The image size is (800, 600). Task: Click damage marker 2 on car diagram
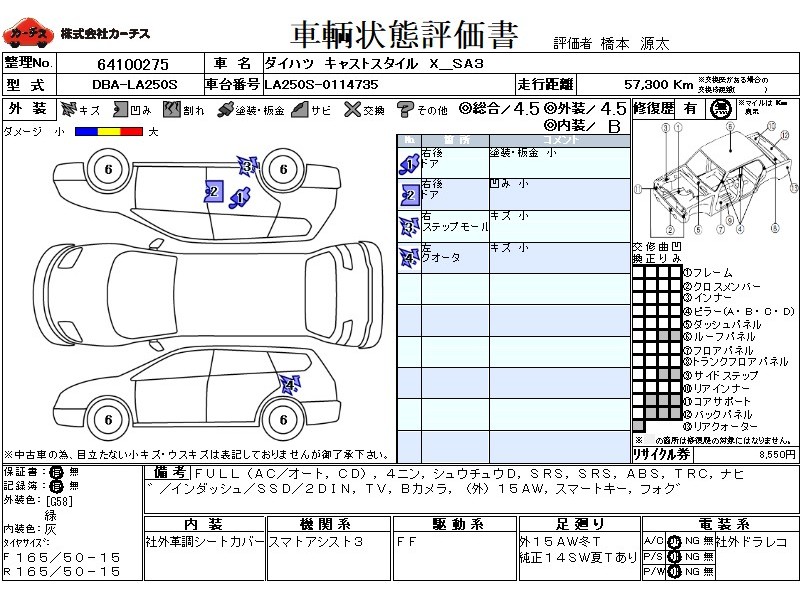pyautogui.click(x=212, y=191)
